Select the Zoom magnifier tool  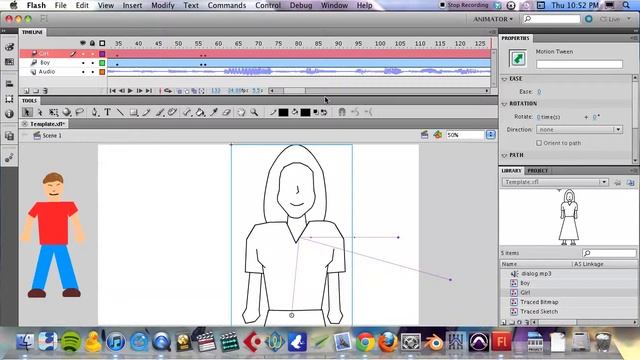(x=254, y=112)
